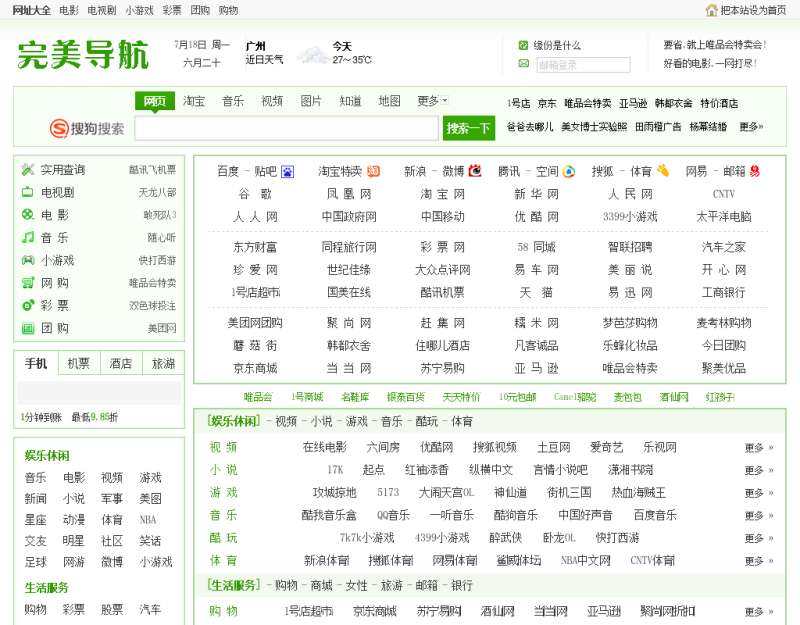This screenshot has width=800, height=625.
Task: Open the 工商银行 link
Action: tap(723, 292)
